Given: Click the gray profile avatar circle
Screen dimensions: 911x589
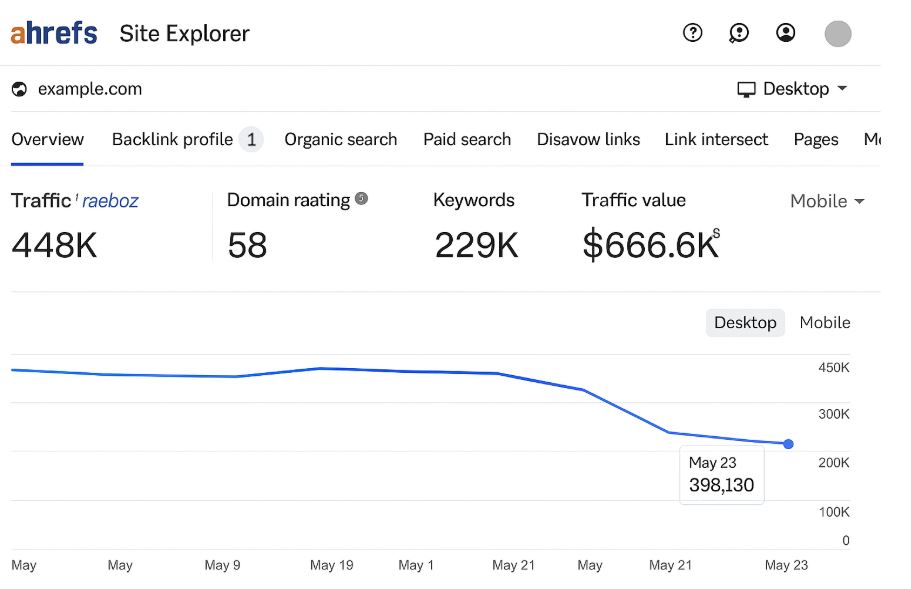Looking at the screenshot, I should [x=838, y=34].
